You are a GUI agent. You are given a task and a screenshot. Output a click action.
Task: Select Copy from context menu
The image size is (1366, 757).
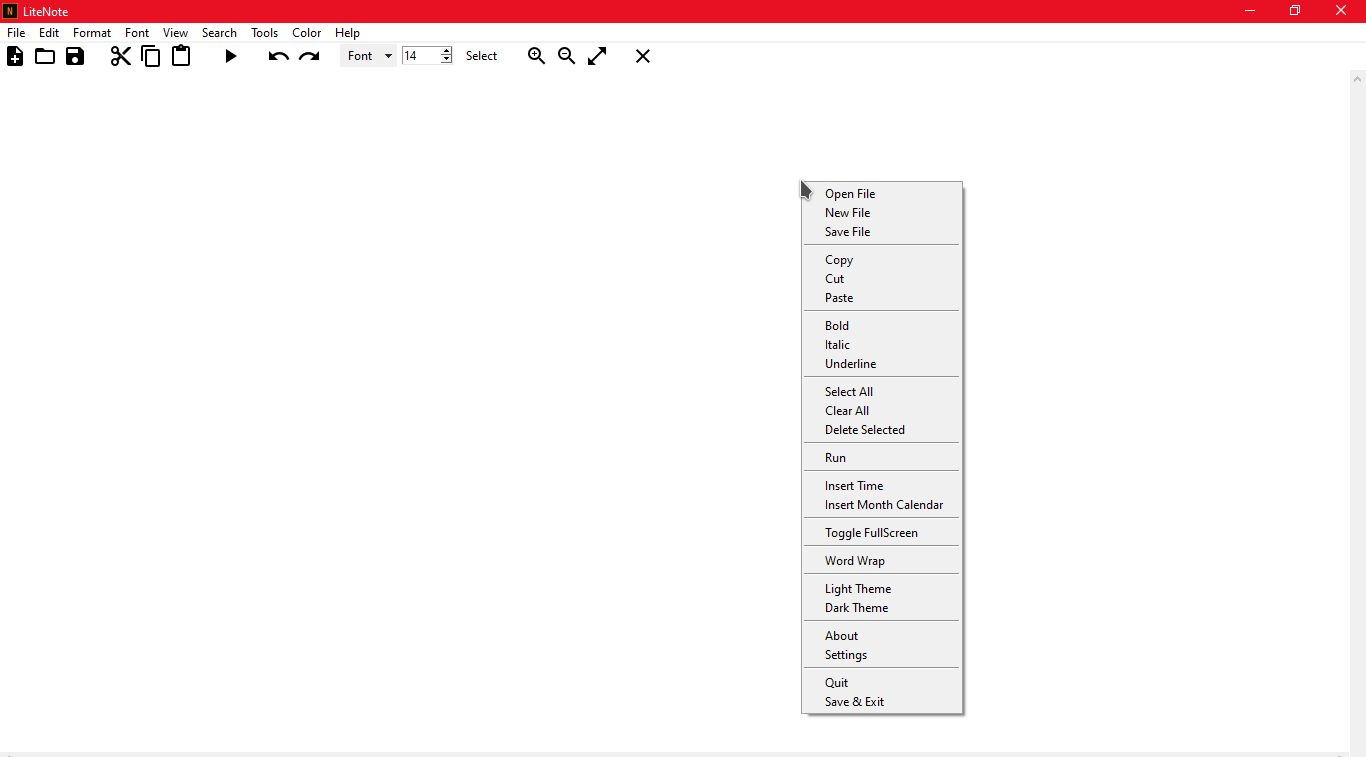[x=881, y=260]
